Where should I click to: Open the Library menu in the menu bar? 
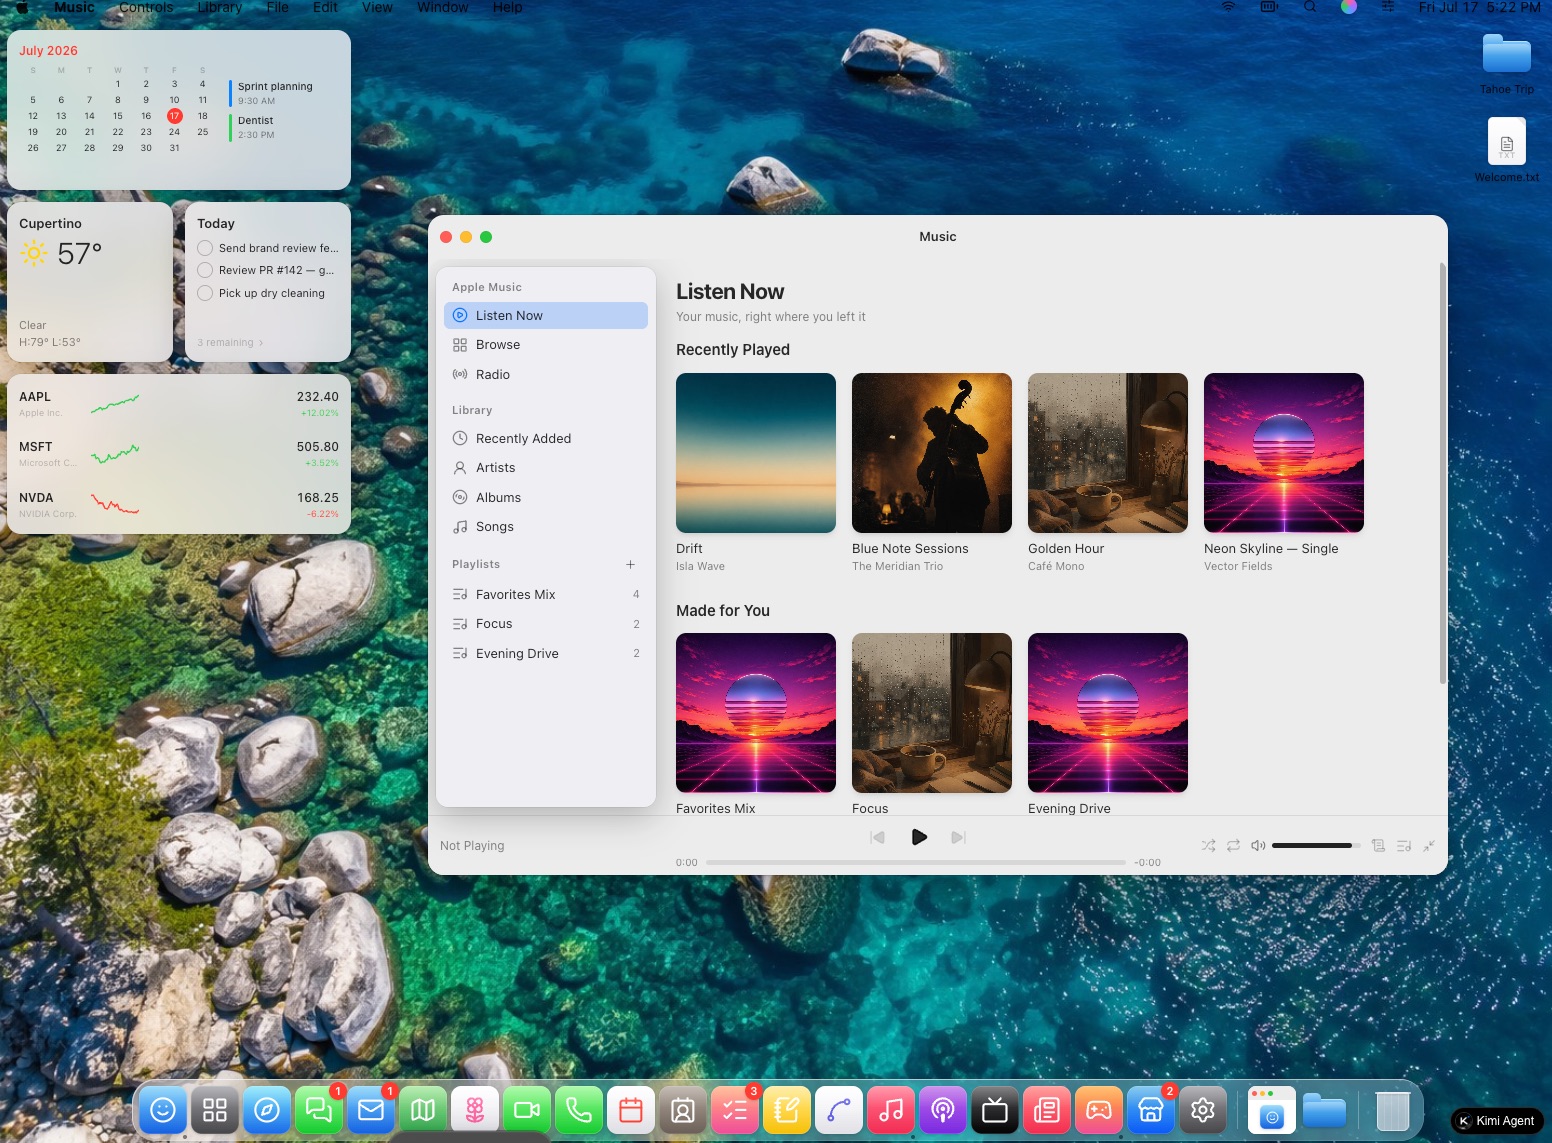coord(220,7)
